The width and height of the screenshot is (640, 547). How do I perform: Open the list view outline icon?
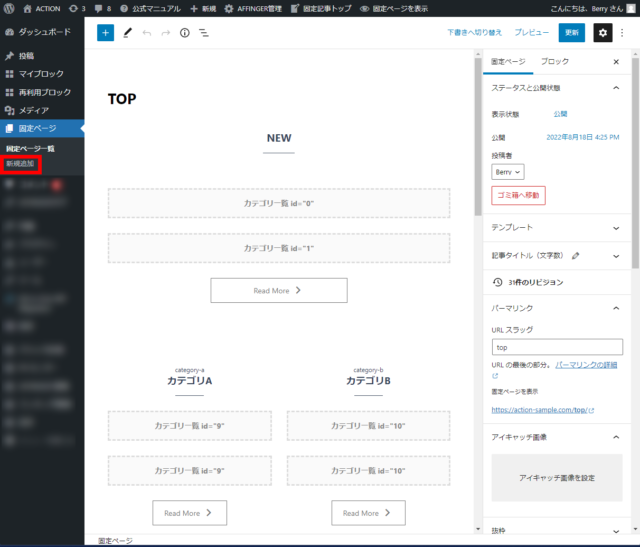tap(204, 33)
